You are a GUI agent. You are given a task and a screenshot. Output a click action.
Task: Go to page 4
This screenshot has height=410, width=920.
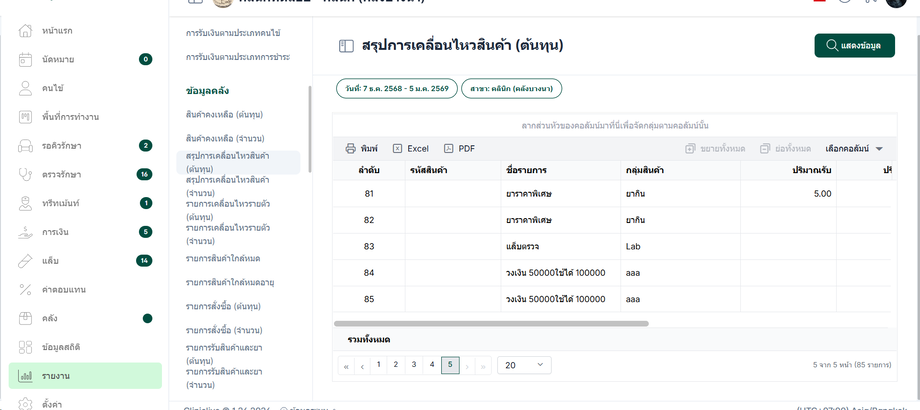pos(432,365)
